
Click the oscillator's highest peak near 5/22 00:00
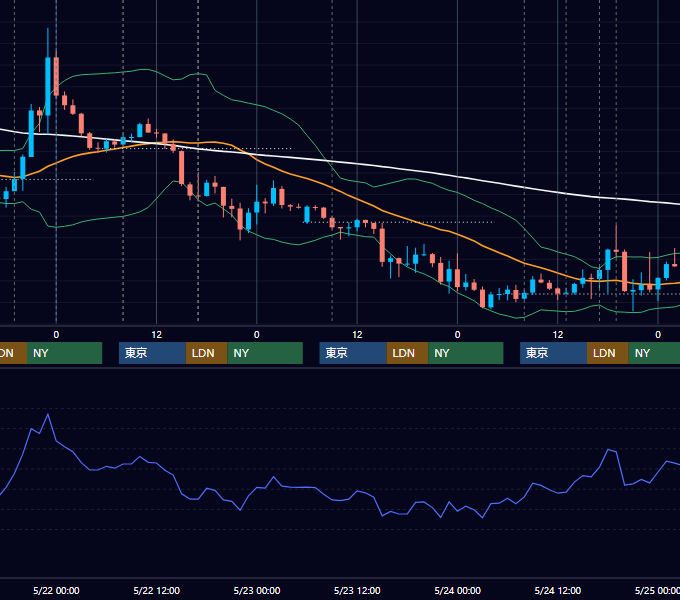click(48, 415)
